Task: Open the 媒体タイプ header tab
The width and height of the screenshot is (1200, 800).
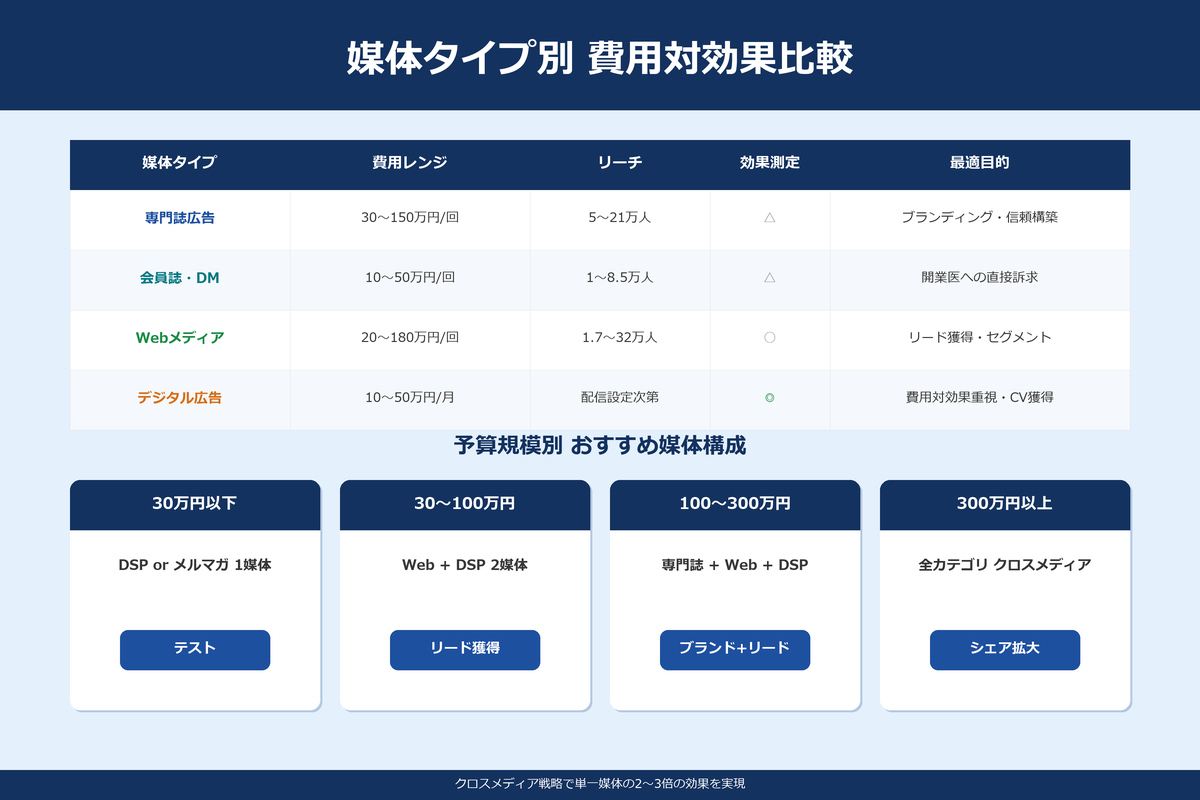Action: point(178,164)
